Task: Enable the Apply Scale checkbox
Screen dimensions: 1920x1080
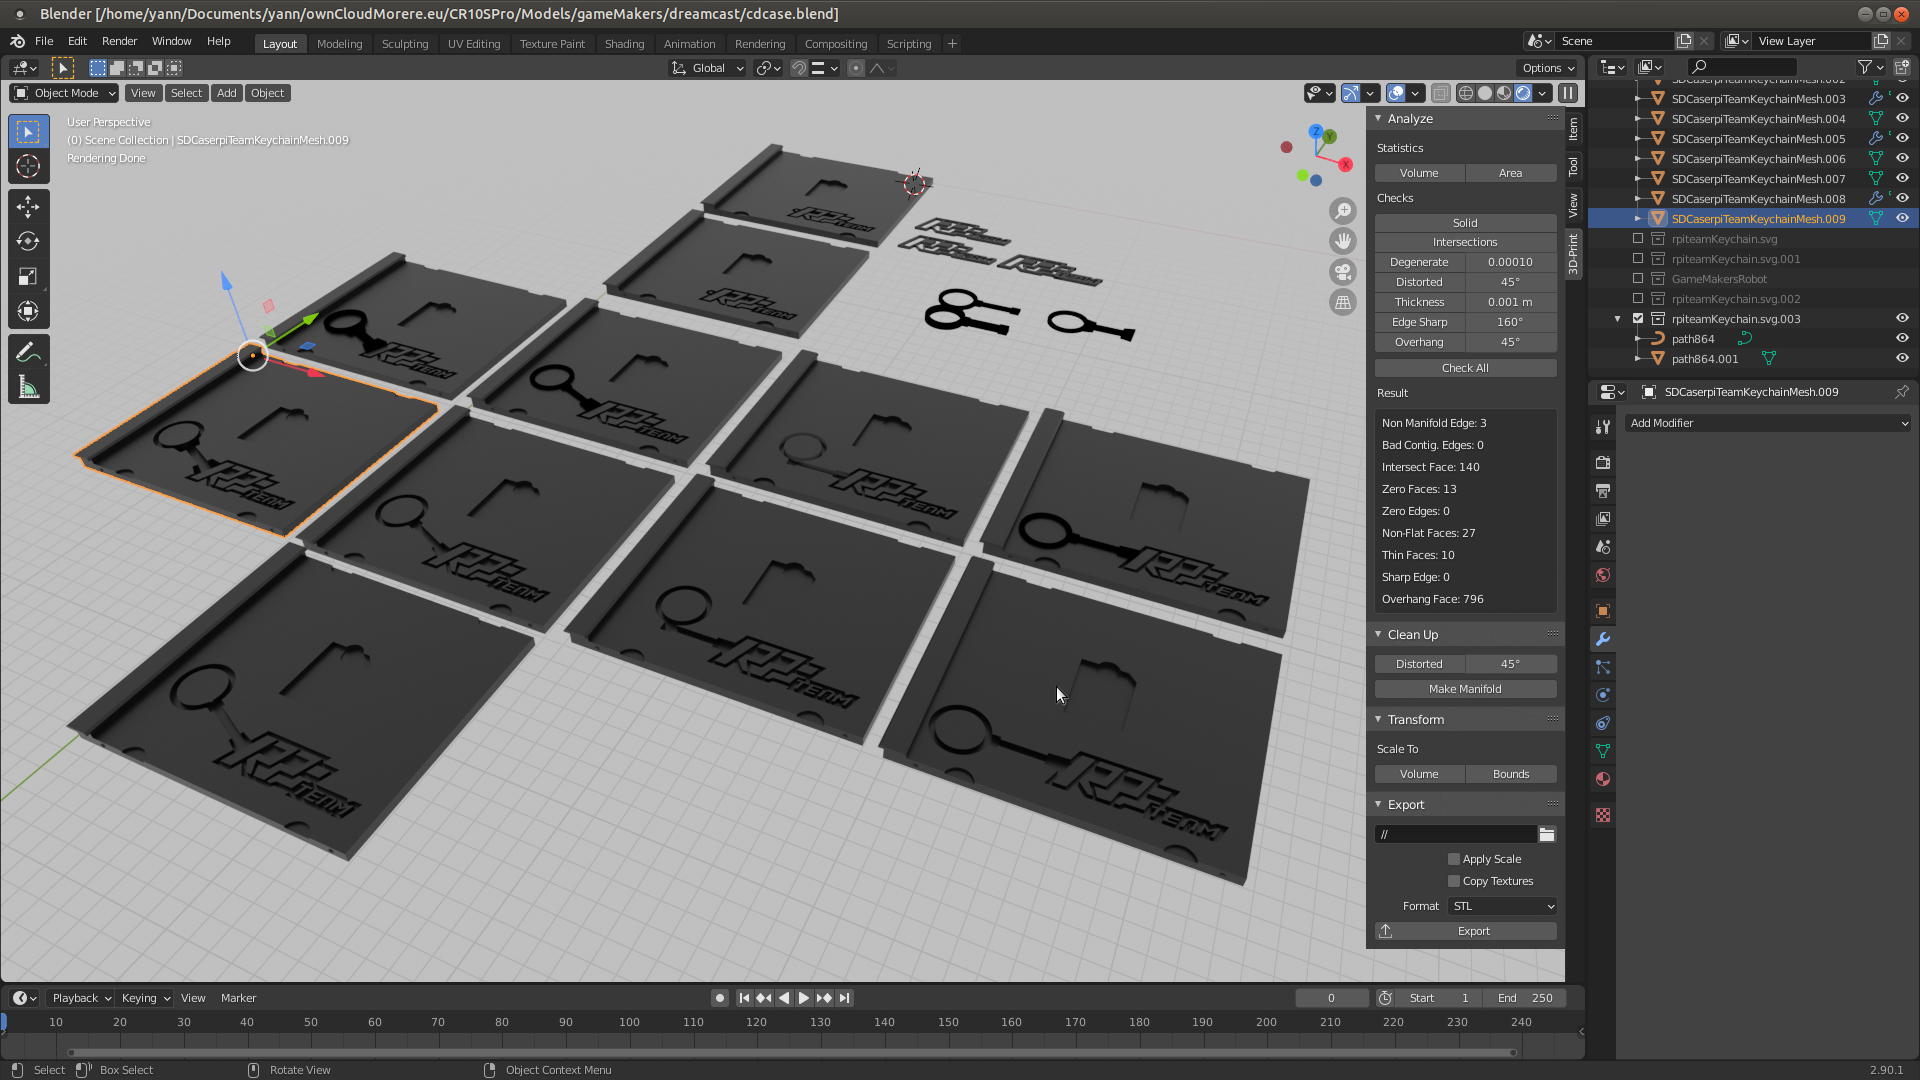Action: [1454, 859]
